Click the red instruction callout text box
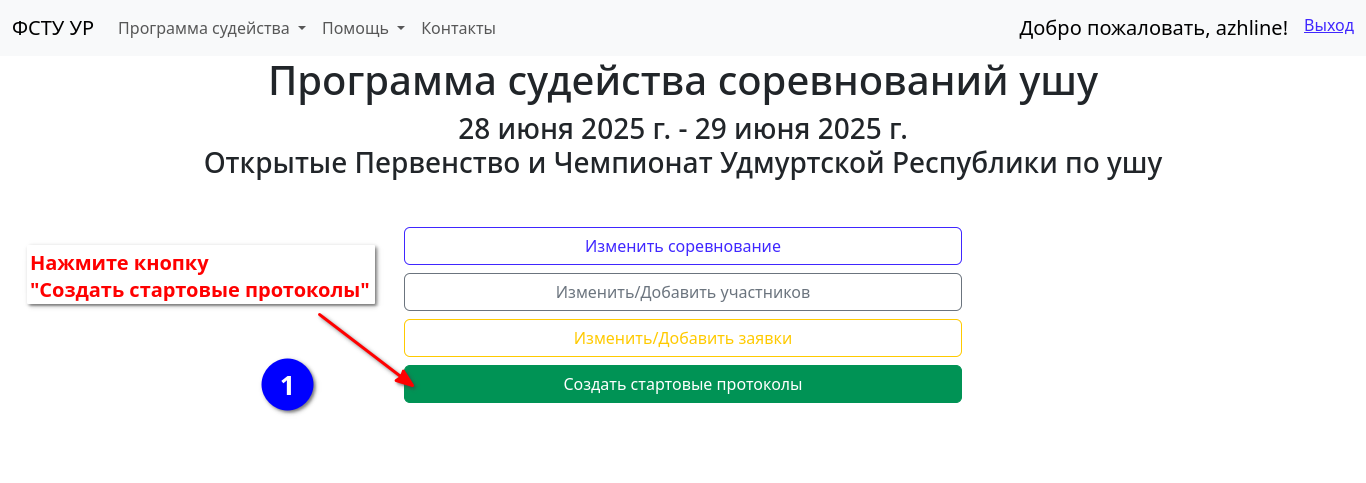 point(200,277)
